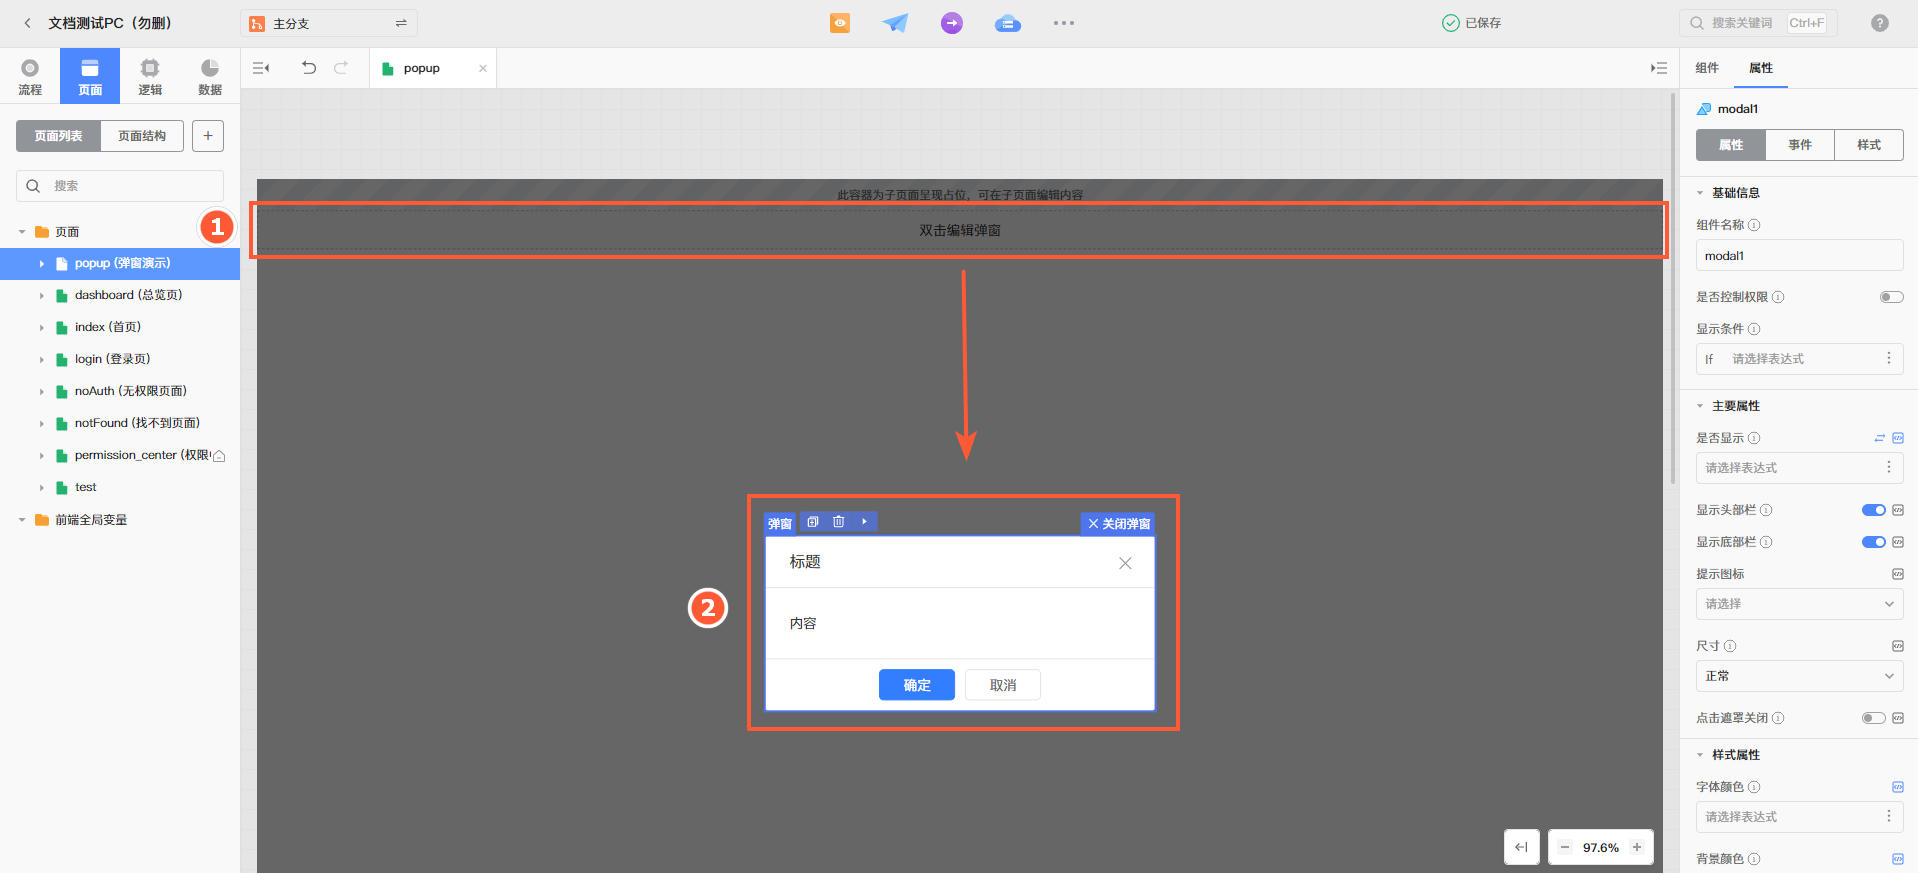Open the 主分支 branch selector

click(x=328, y=23)
